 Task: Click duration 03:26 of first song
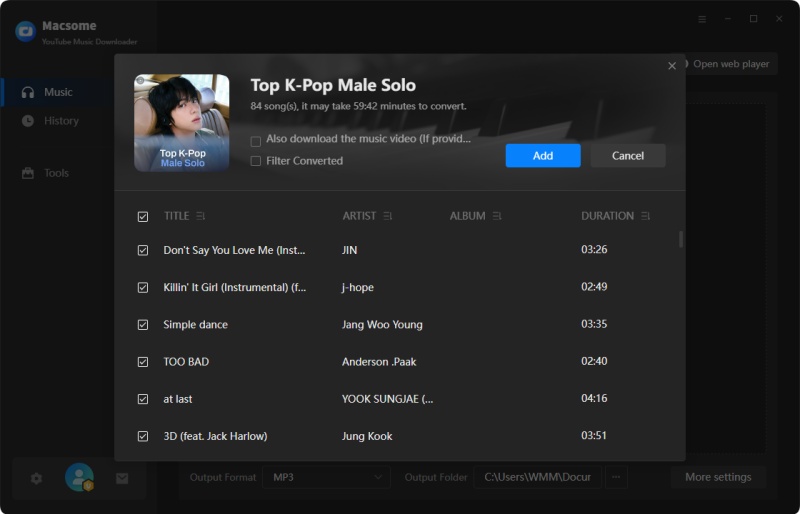(594, 250)
